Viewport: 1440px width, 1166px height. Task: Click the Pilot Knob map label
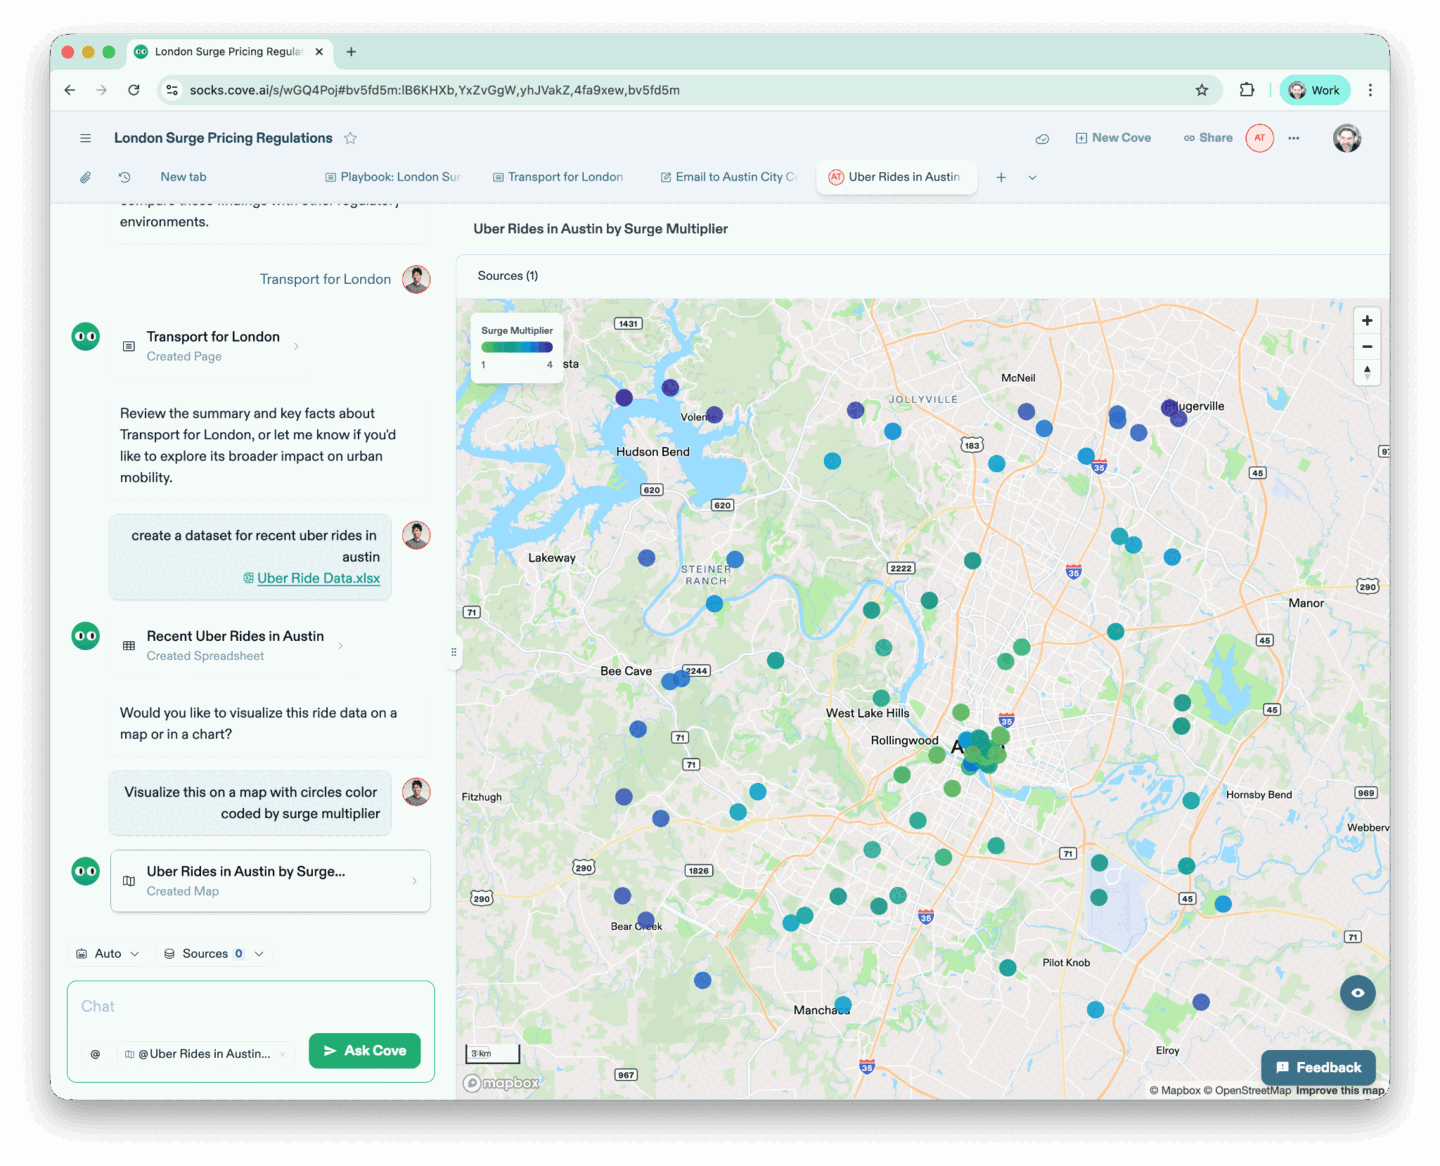[x=1066, y=963]
